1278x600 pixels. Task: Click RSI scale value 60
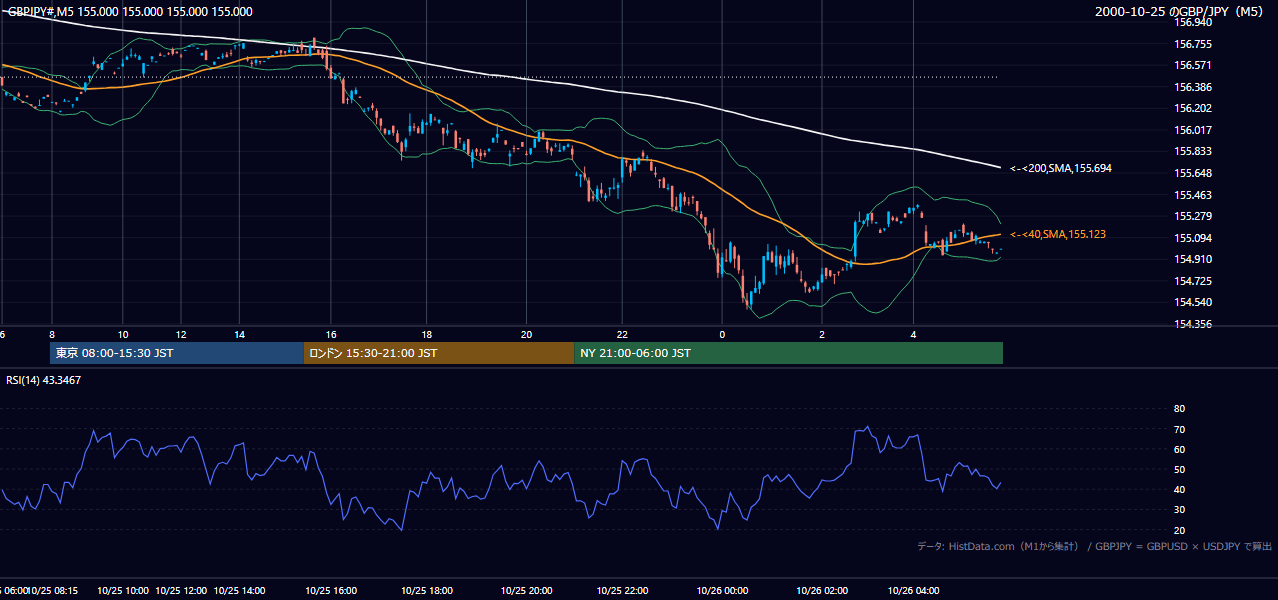(1179, 449)
